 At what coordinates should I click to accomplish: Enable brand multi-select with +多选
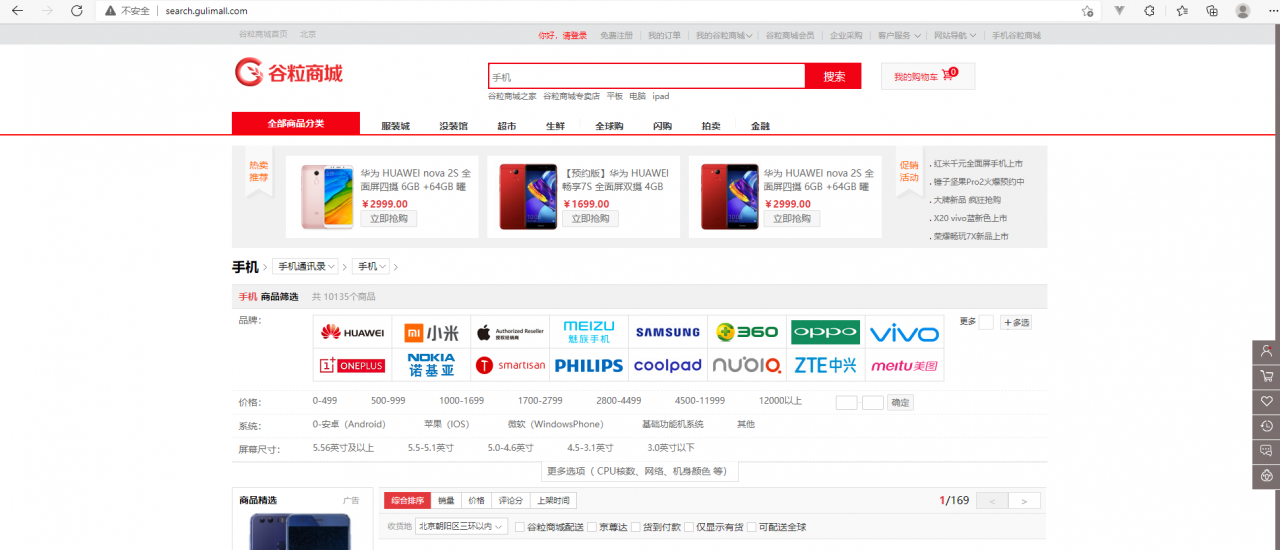(1015, 322)
